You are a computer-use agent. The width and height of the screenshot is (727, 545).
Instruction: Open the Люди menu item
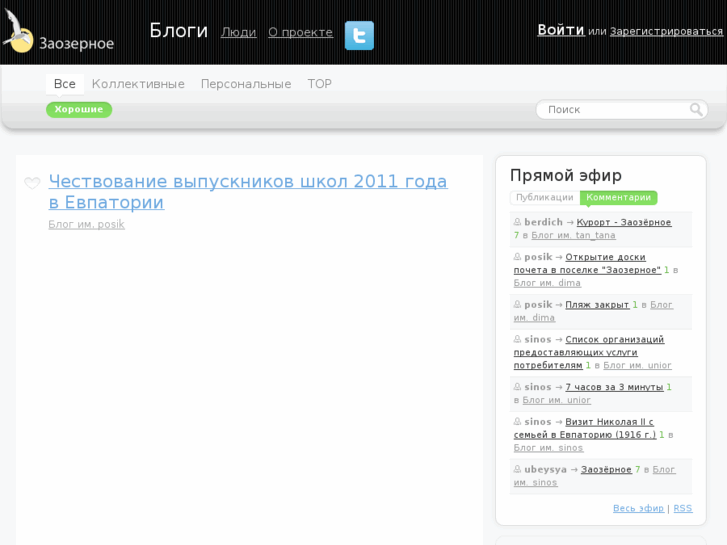238,32
